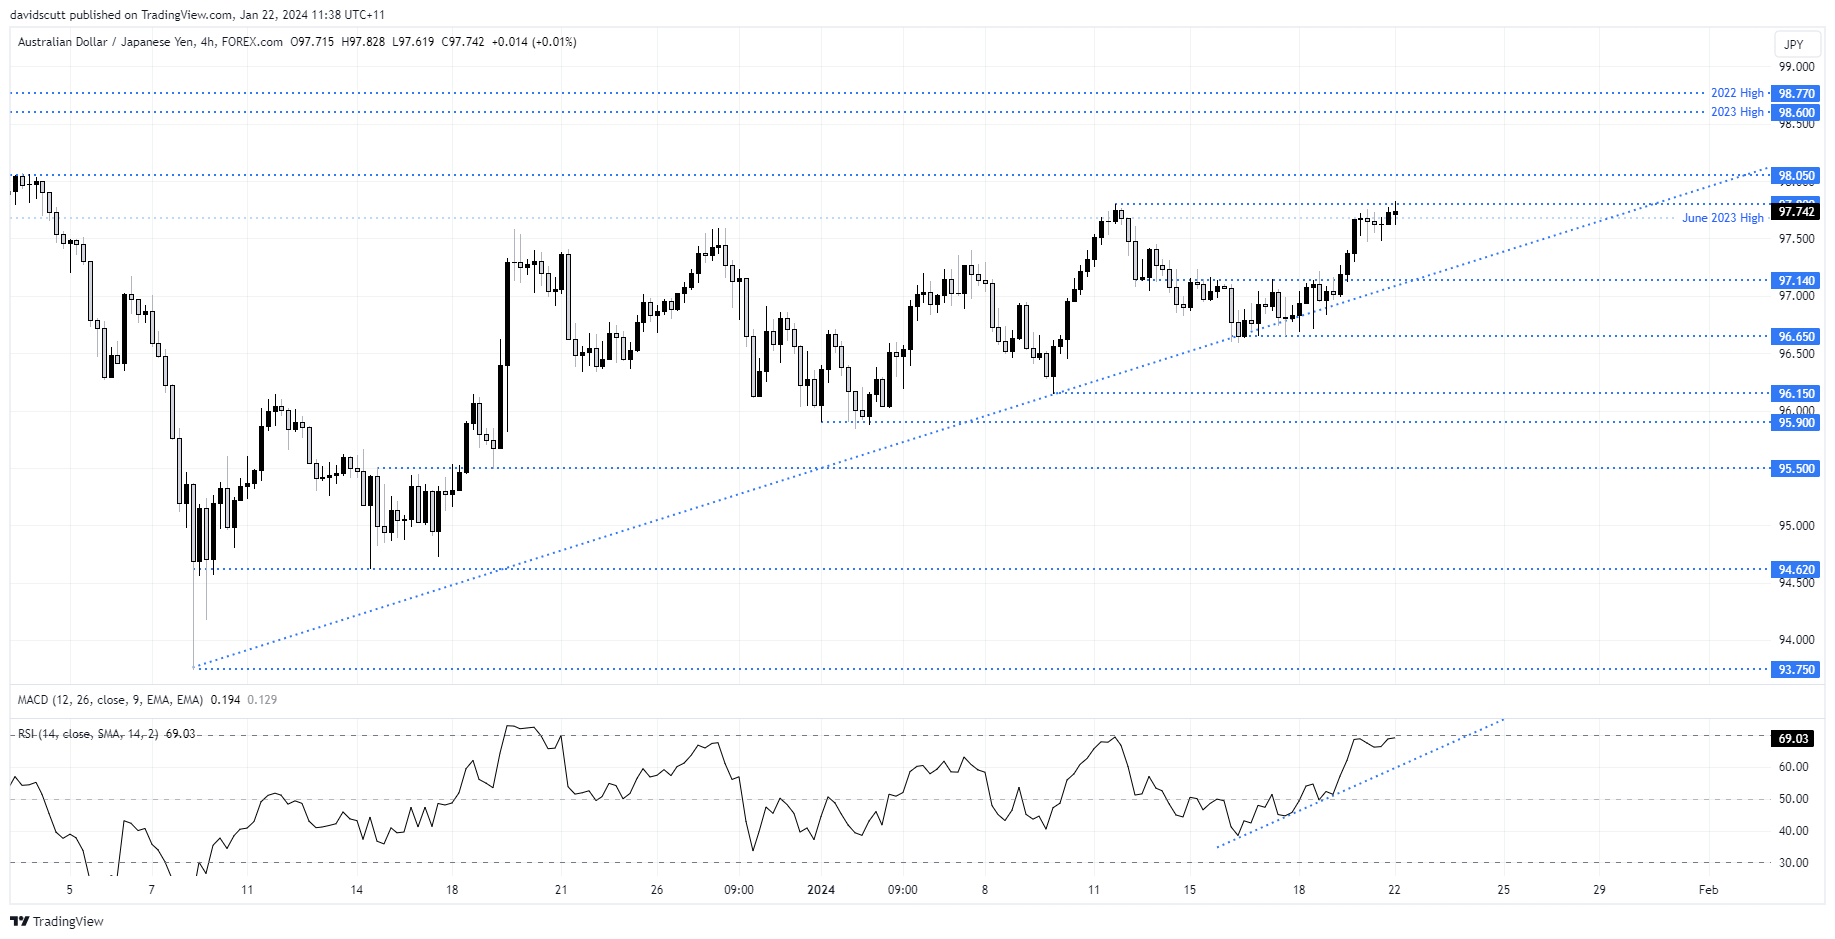The image size is (1835, 939).
Task: Click the 99.000 price axis label
Action: [x=1796, y=67]
